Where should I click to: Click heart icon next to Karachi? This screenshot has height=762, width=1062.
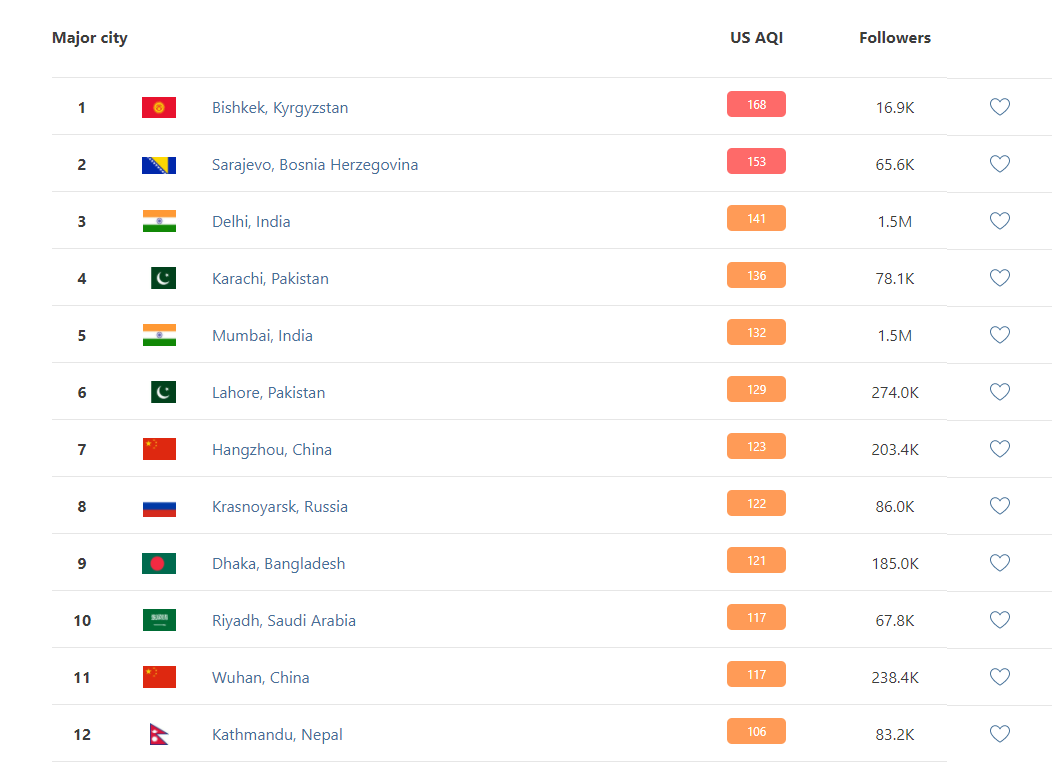pyautogui.click(x=999, y=278)
